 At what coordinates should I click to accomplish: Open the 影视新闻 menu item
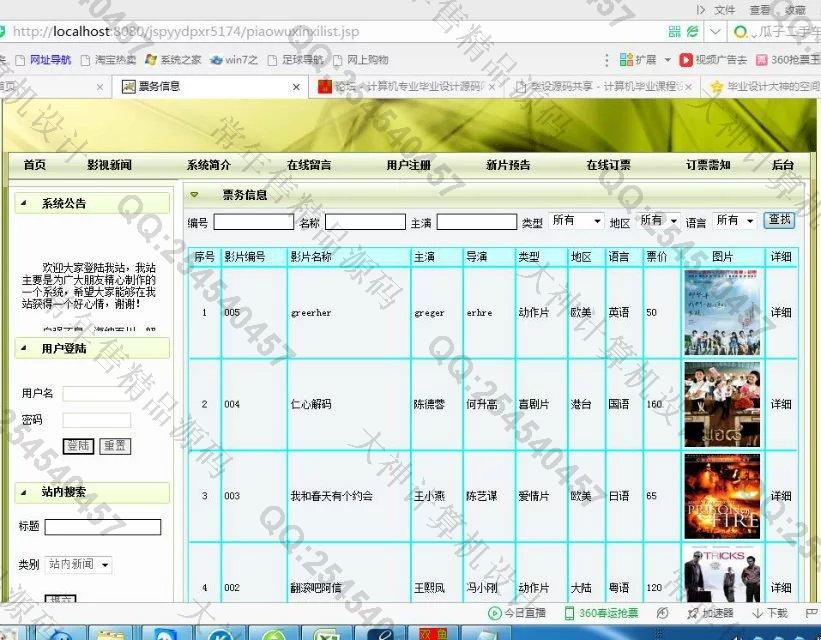click(109, 165)
